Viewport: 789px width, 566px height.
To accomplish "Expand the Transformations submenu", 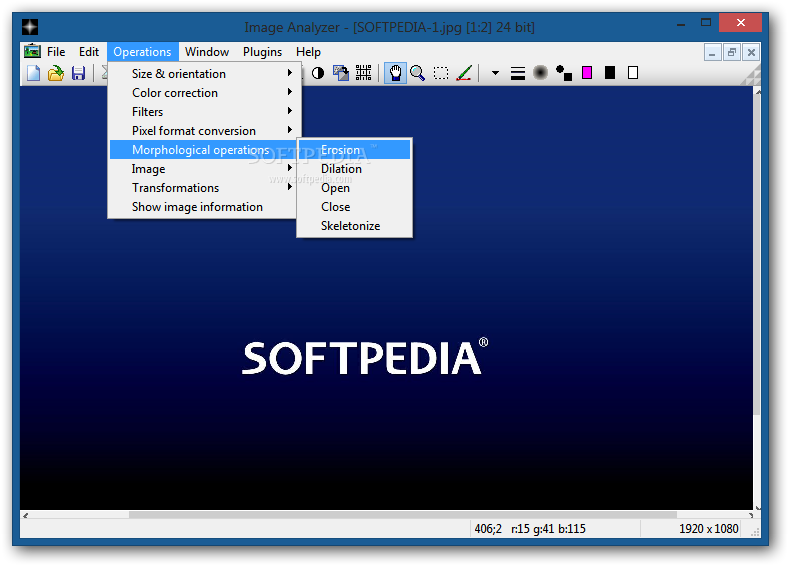I will (203, 188).
